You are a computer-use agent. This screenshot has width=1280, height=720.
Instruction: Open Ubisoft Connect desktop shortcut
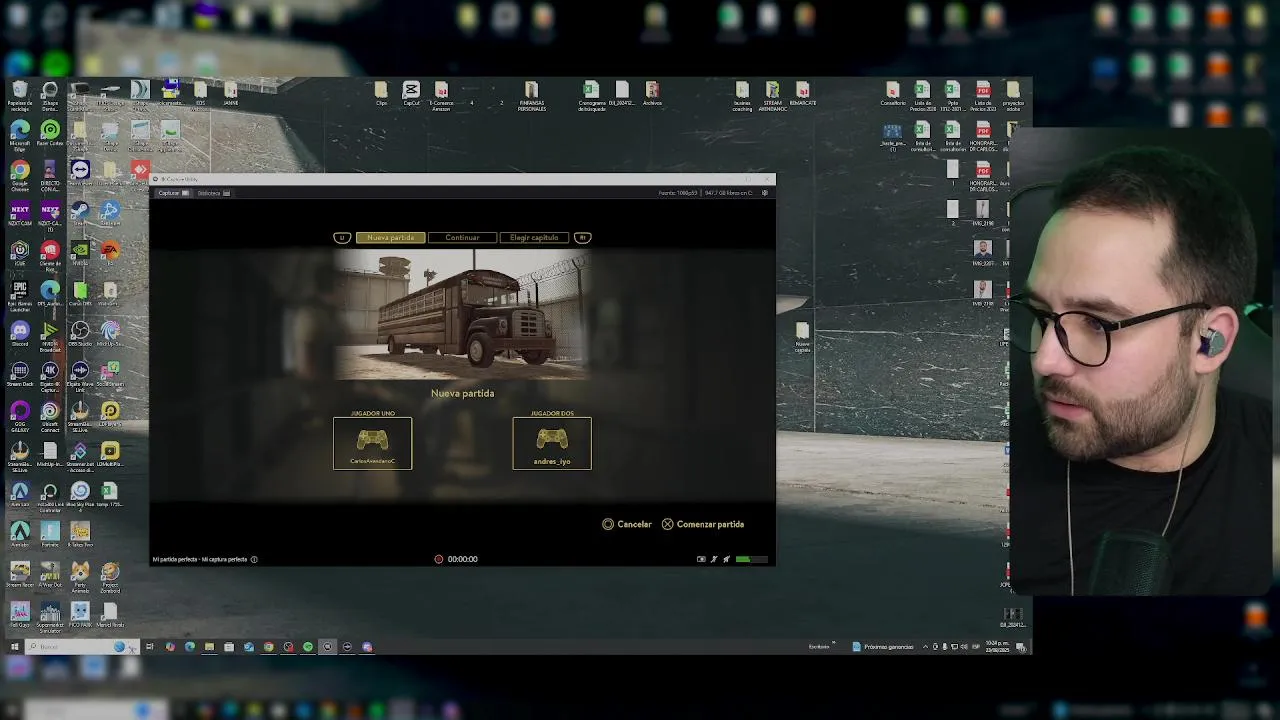coord(50,416)
